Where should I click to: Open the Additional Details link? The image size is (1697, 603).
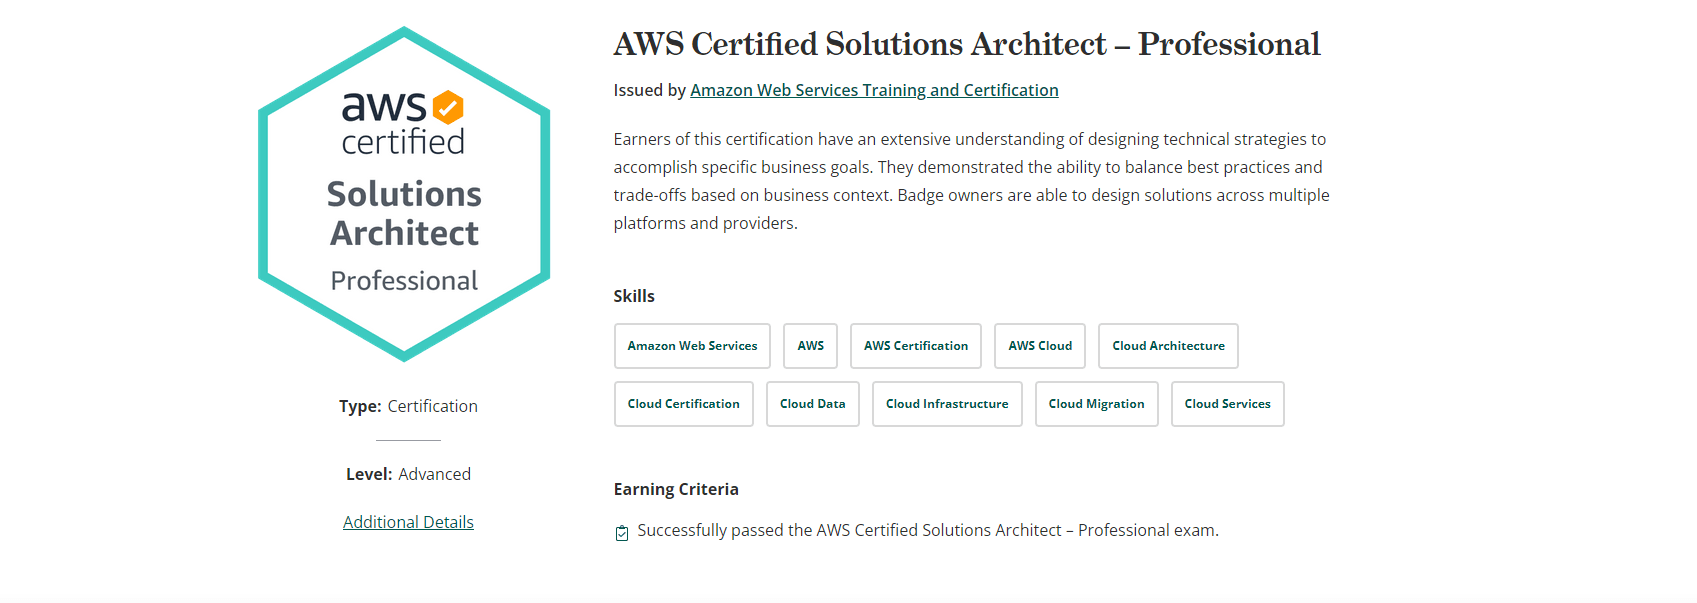[x=408, y=522]
